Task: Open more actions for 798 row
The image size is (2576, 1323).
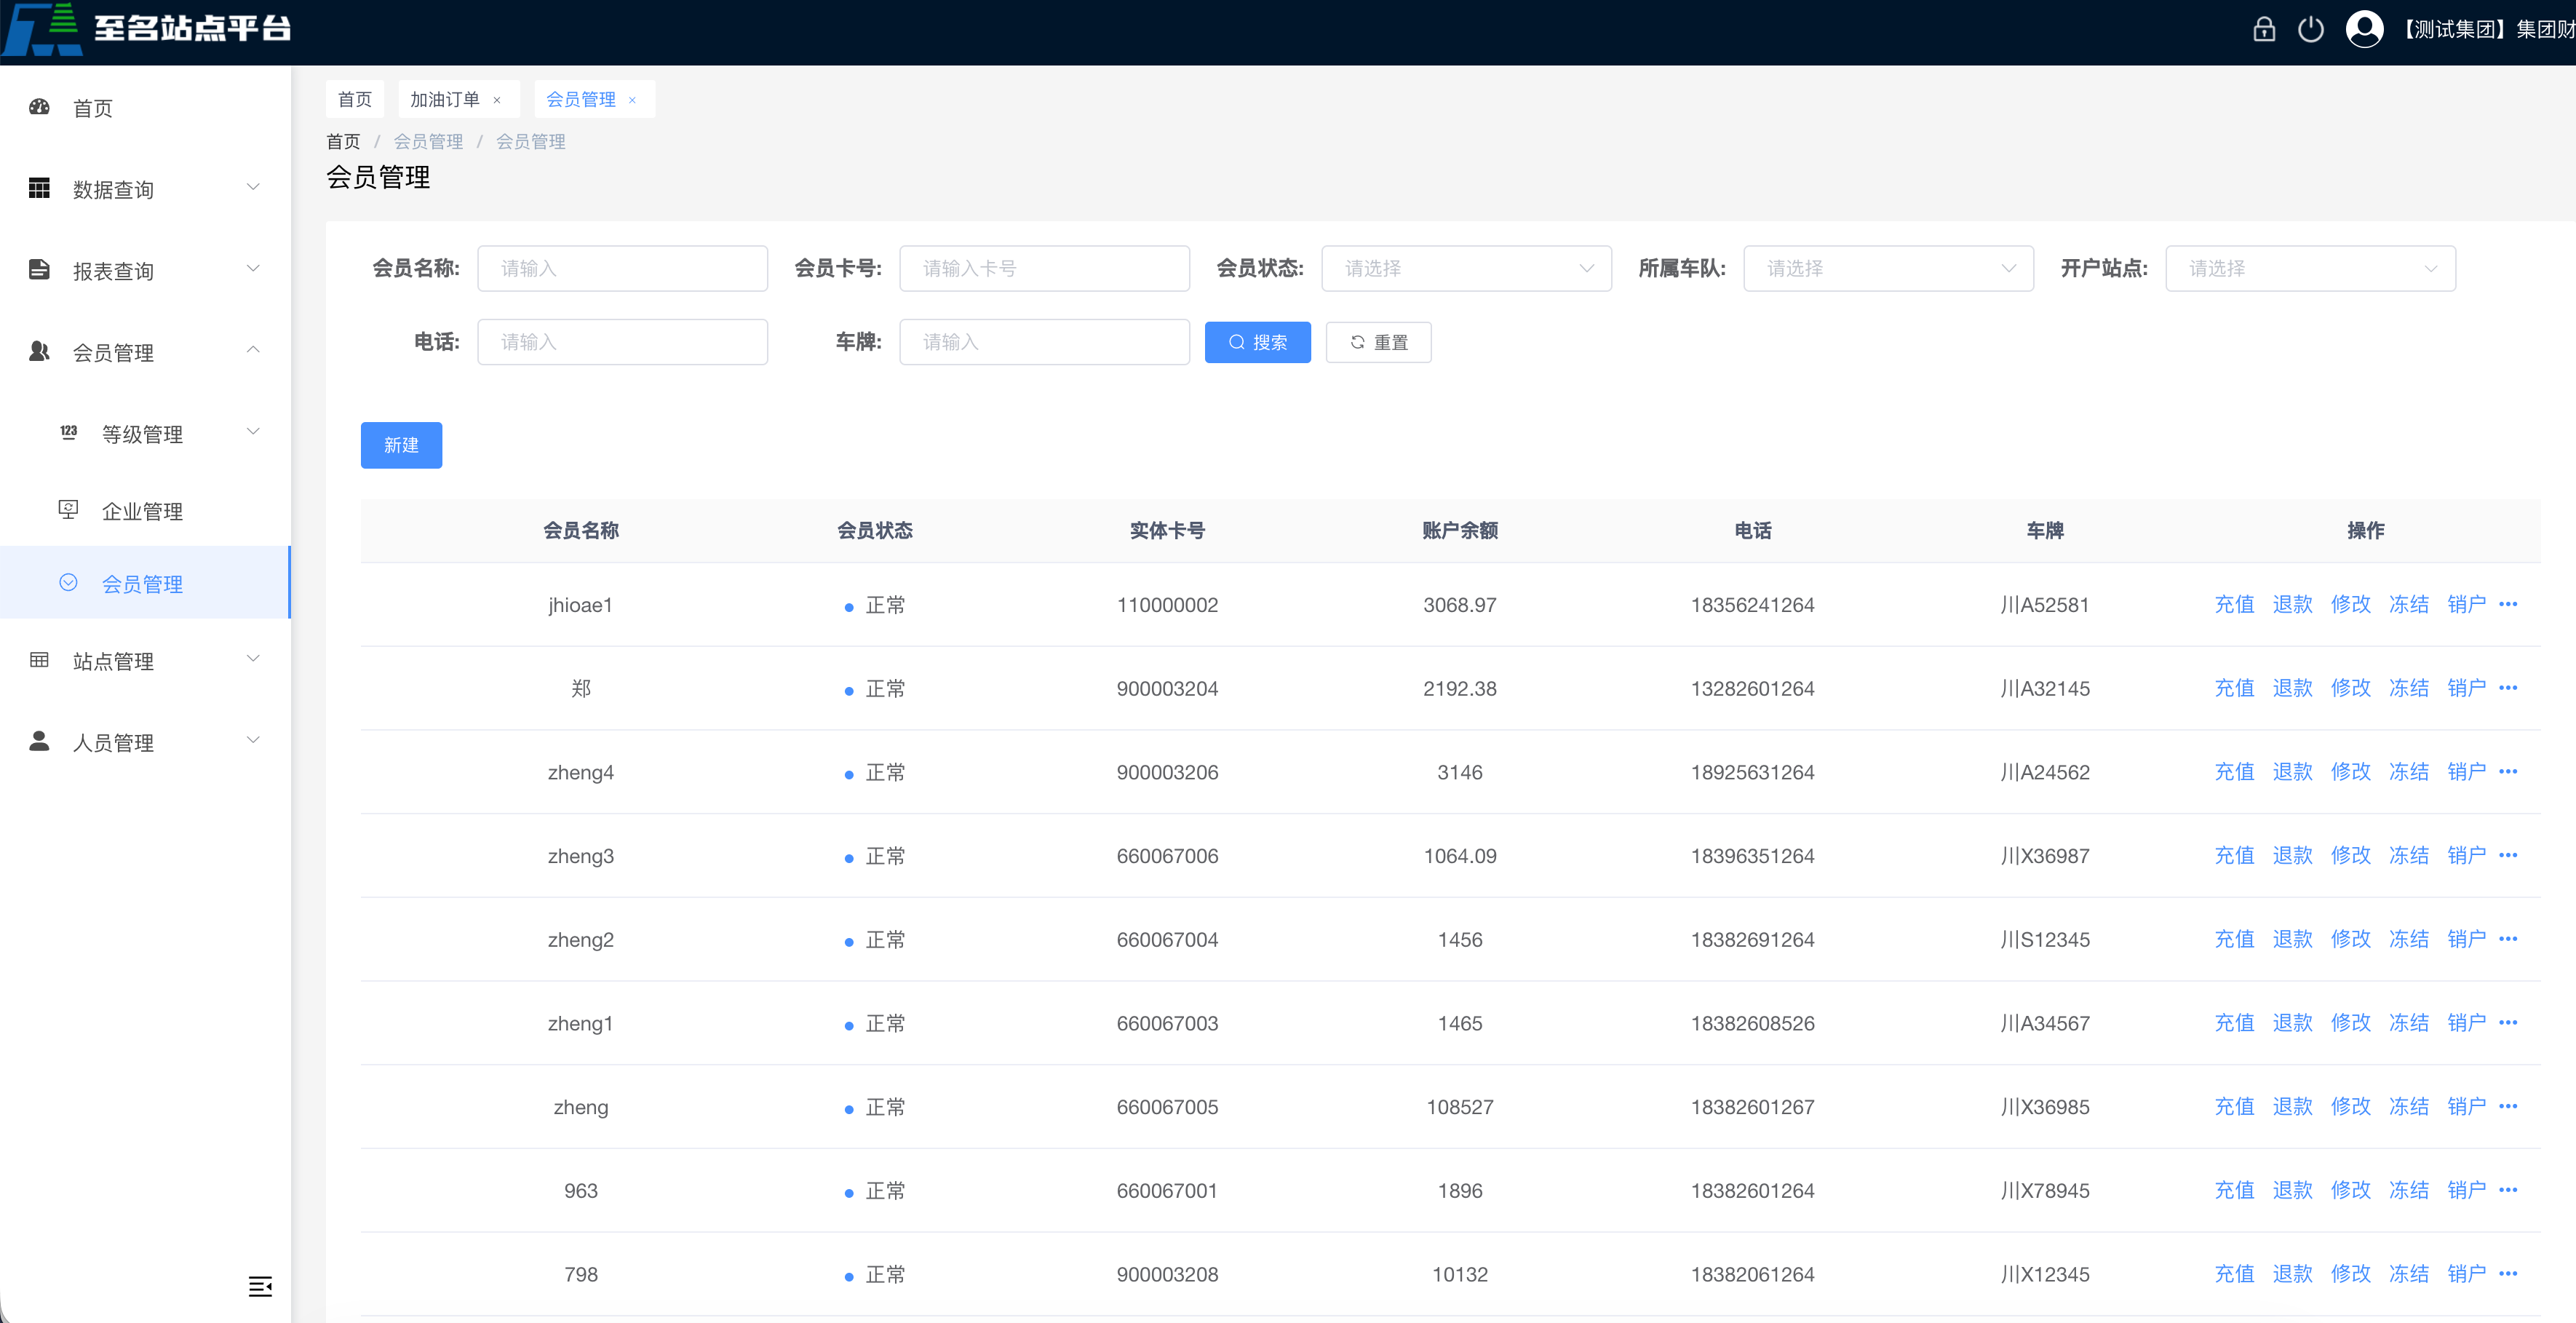Action: (2508, 1274)
